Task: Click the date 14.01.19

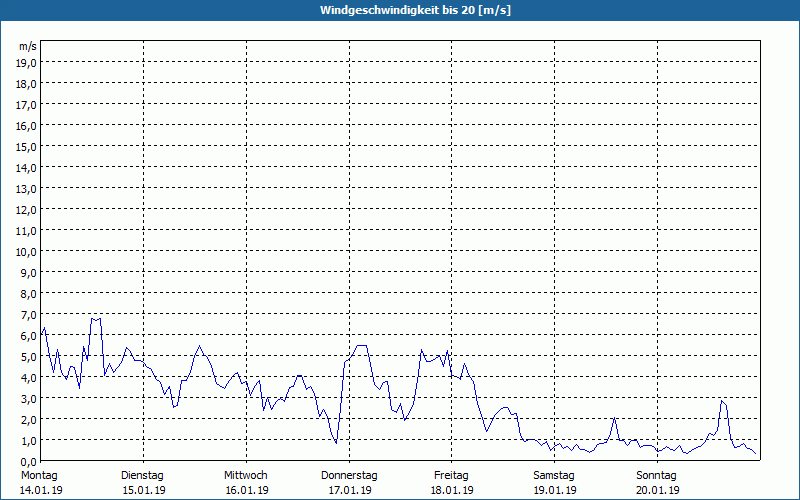Action: tap(41, 490)
